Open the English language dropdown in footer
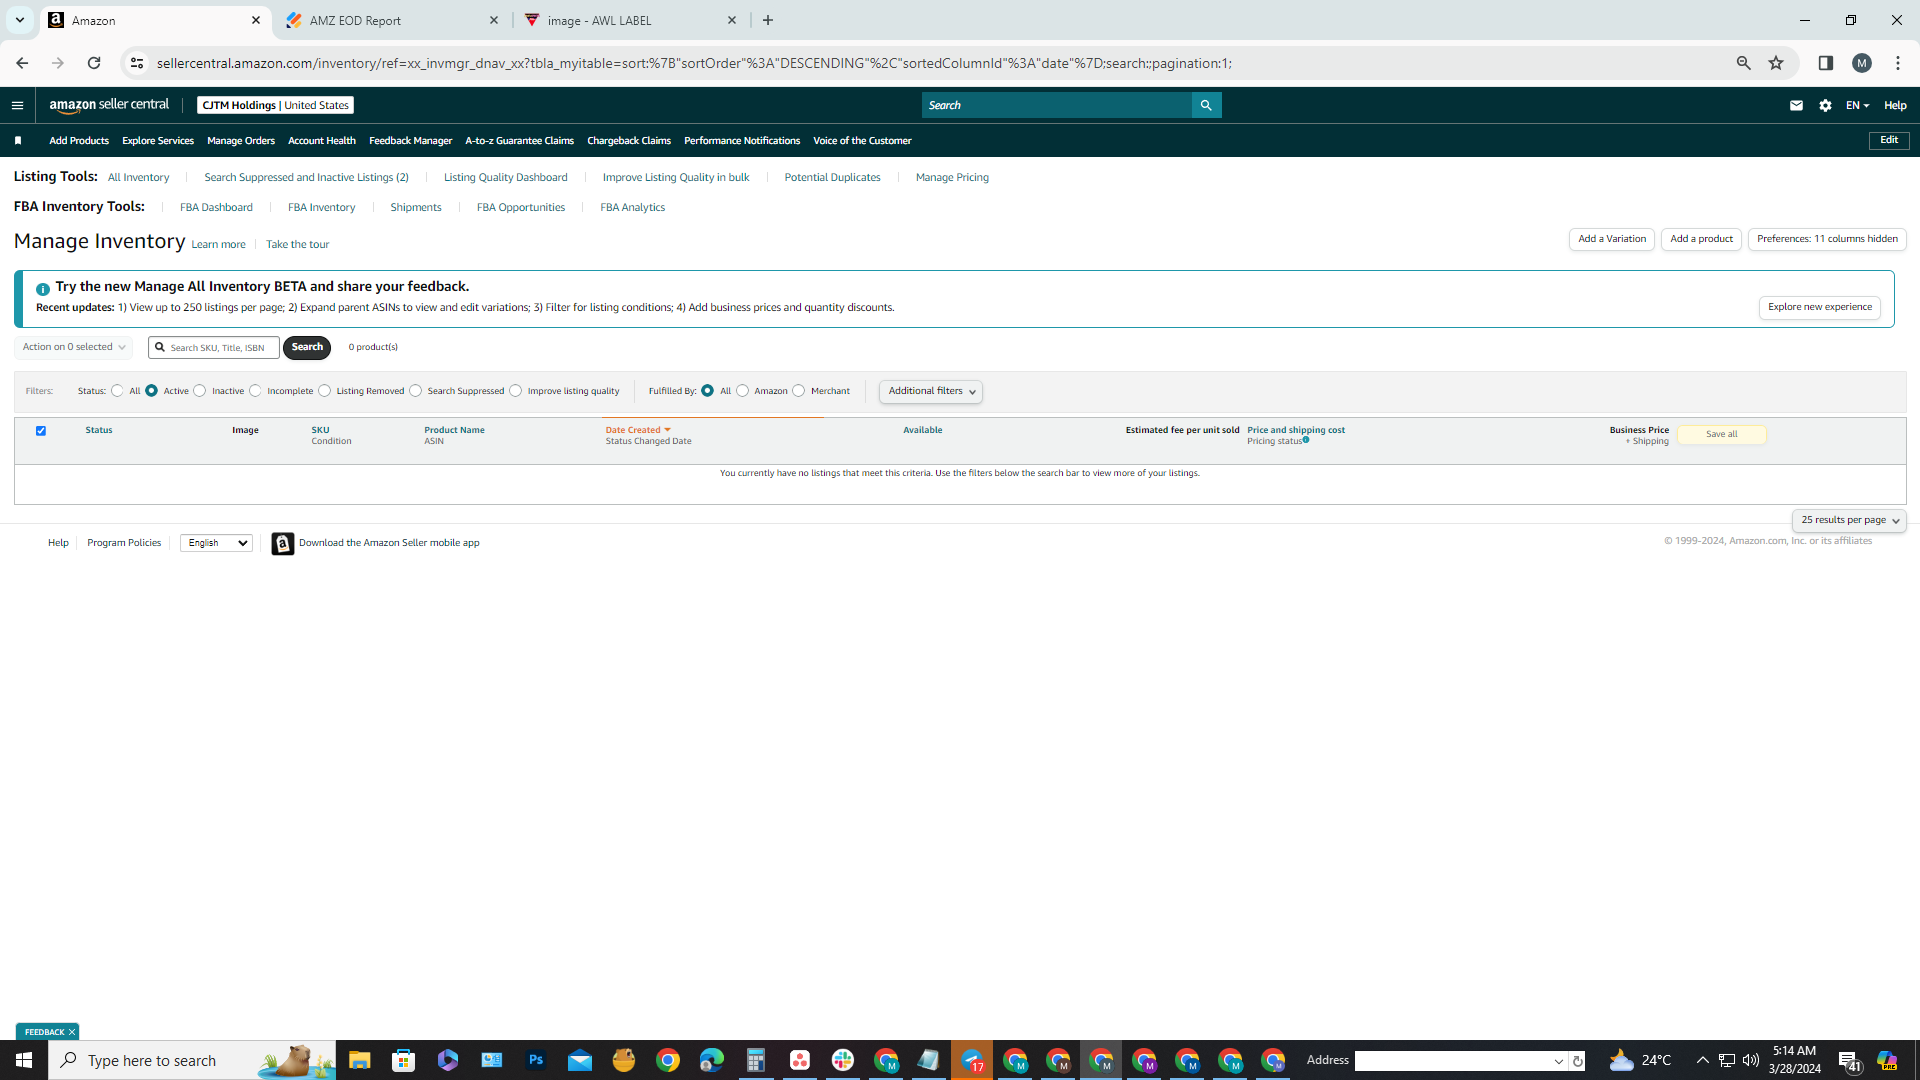Image resolution: width=1920 pixels, height=1080 pixels. click(x=216, y=543)
